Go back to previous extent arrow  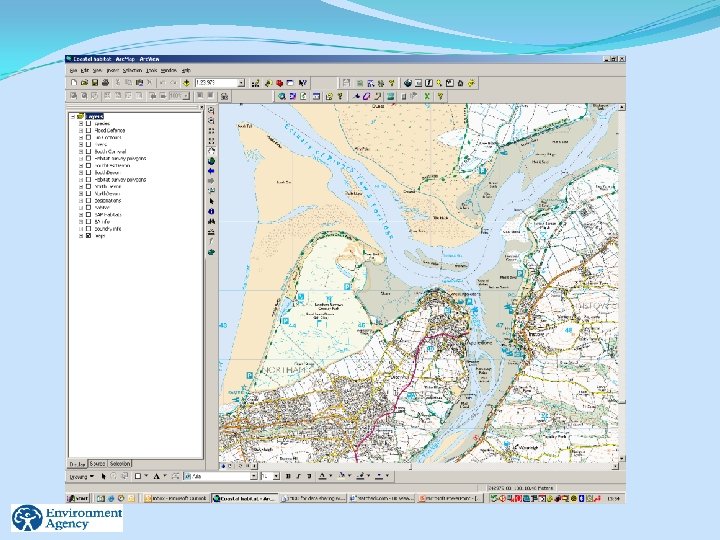[x=211, y=171]
